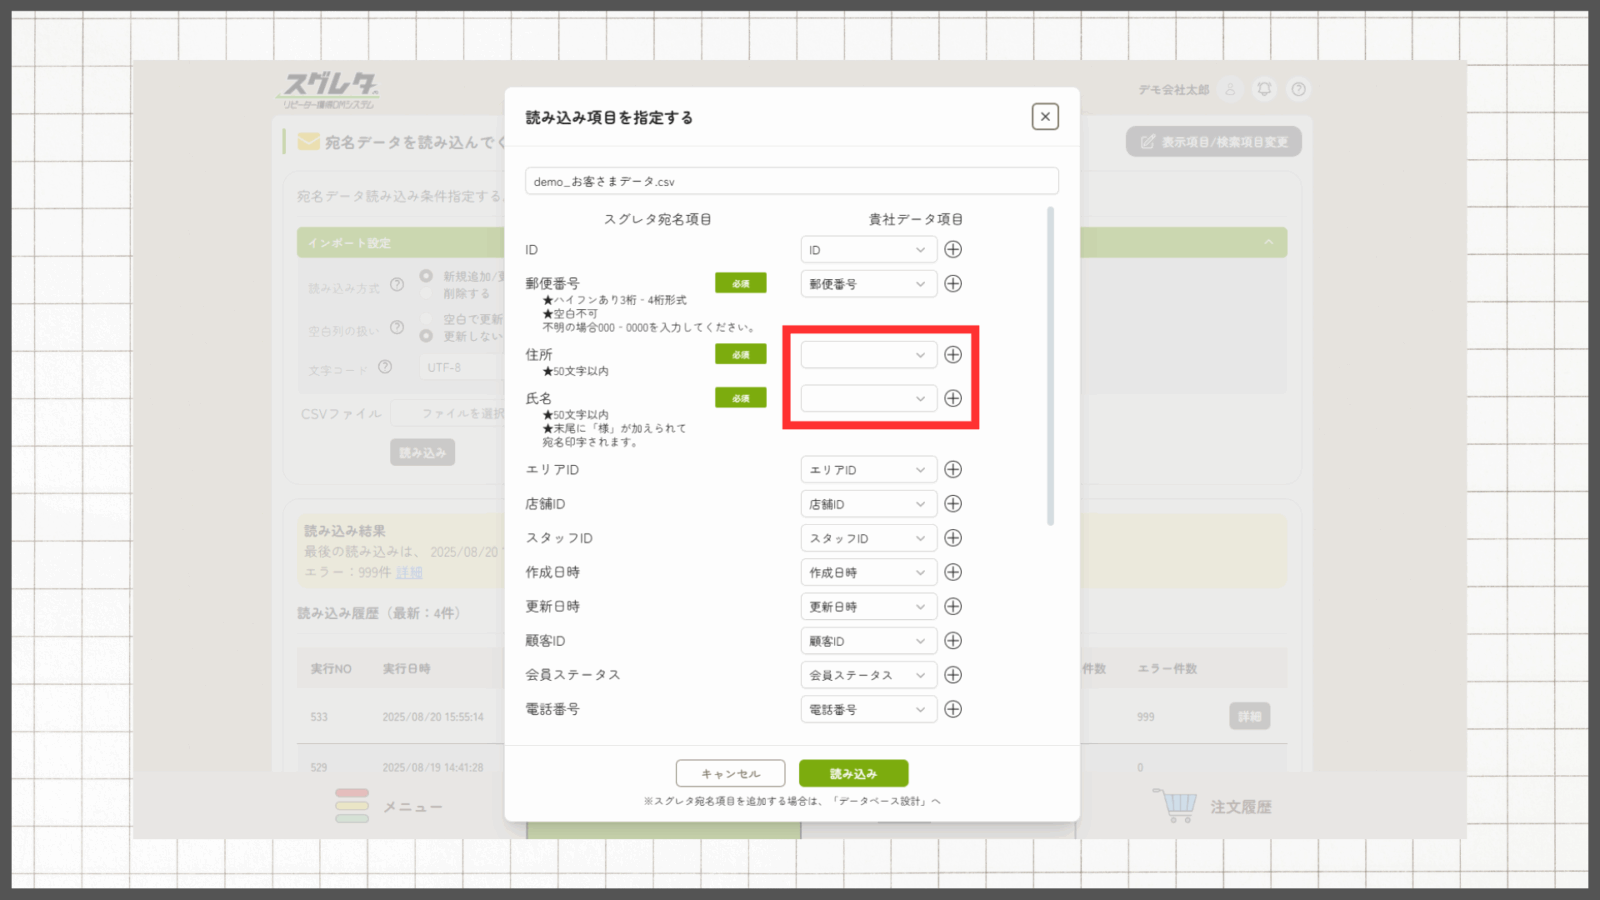
Task: Click the plus icon beside the ID dropdown
Action: pyautogui.click(x=953, y=249)
